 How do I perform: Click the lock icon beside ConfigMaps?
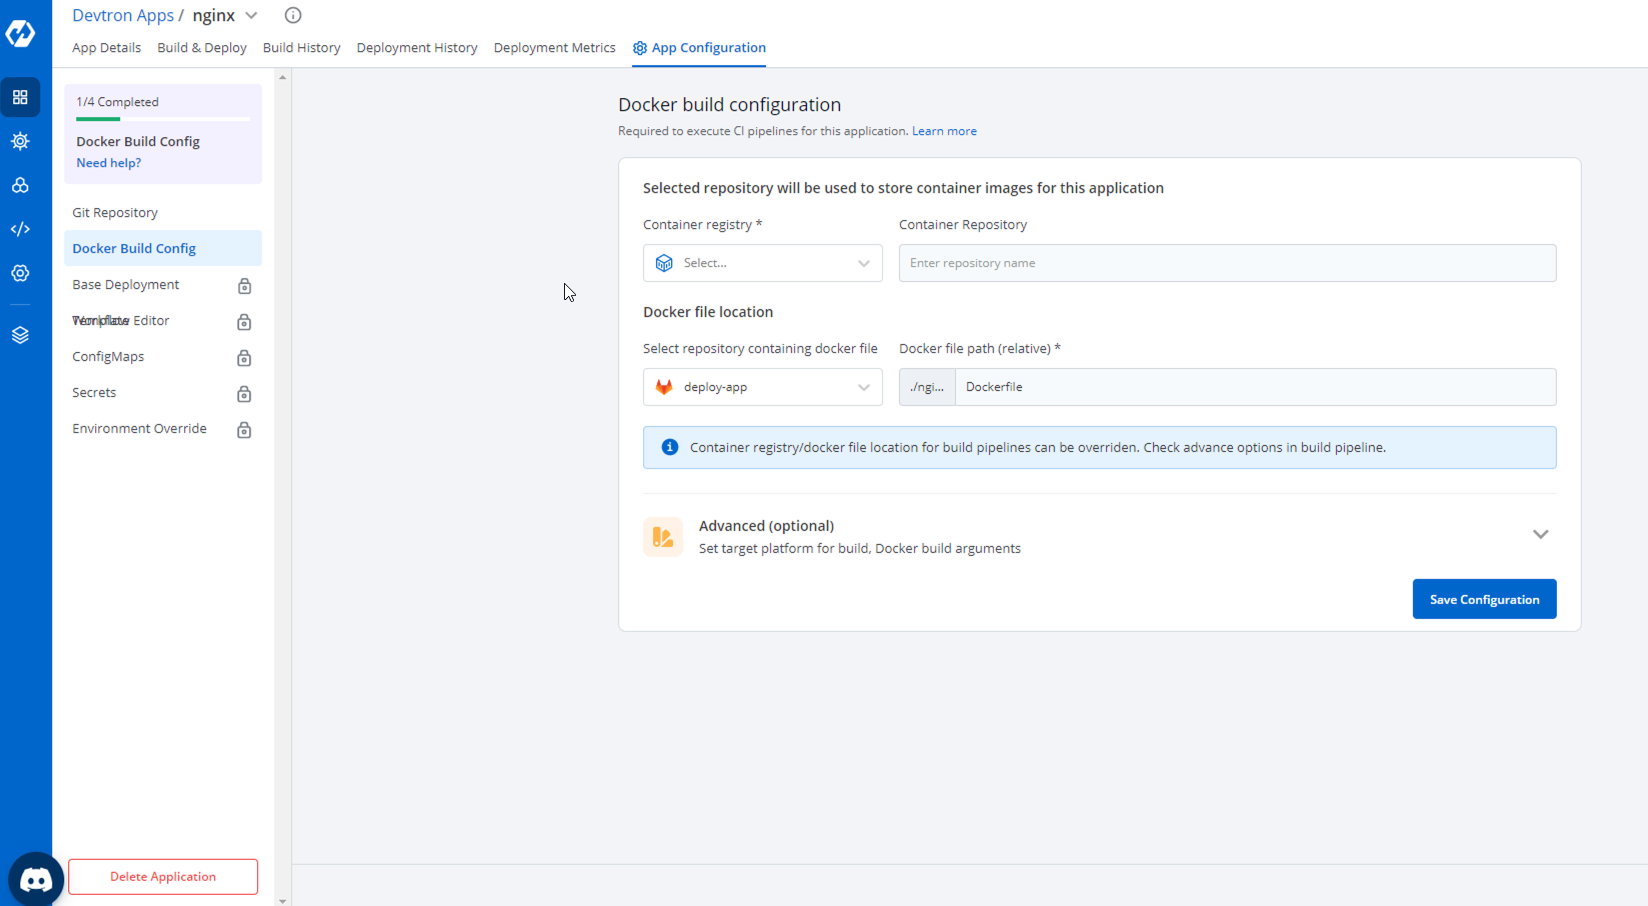point(244,358)
